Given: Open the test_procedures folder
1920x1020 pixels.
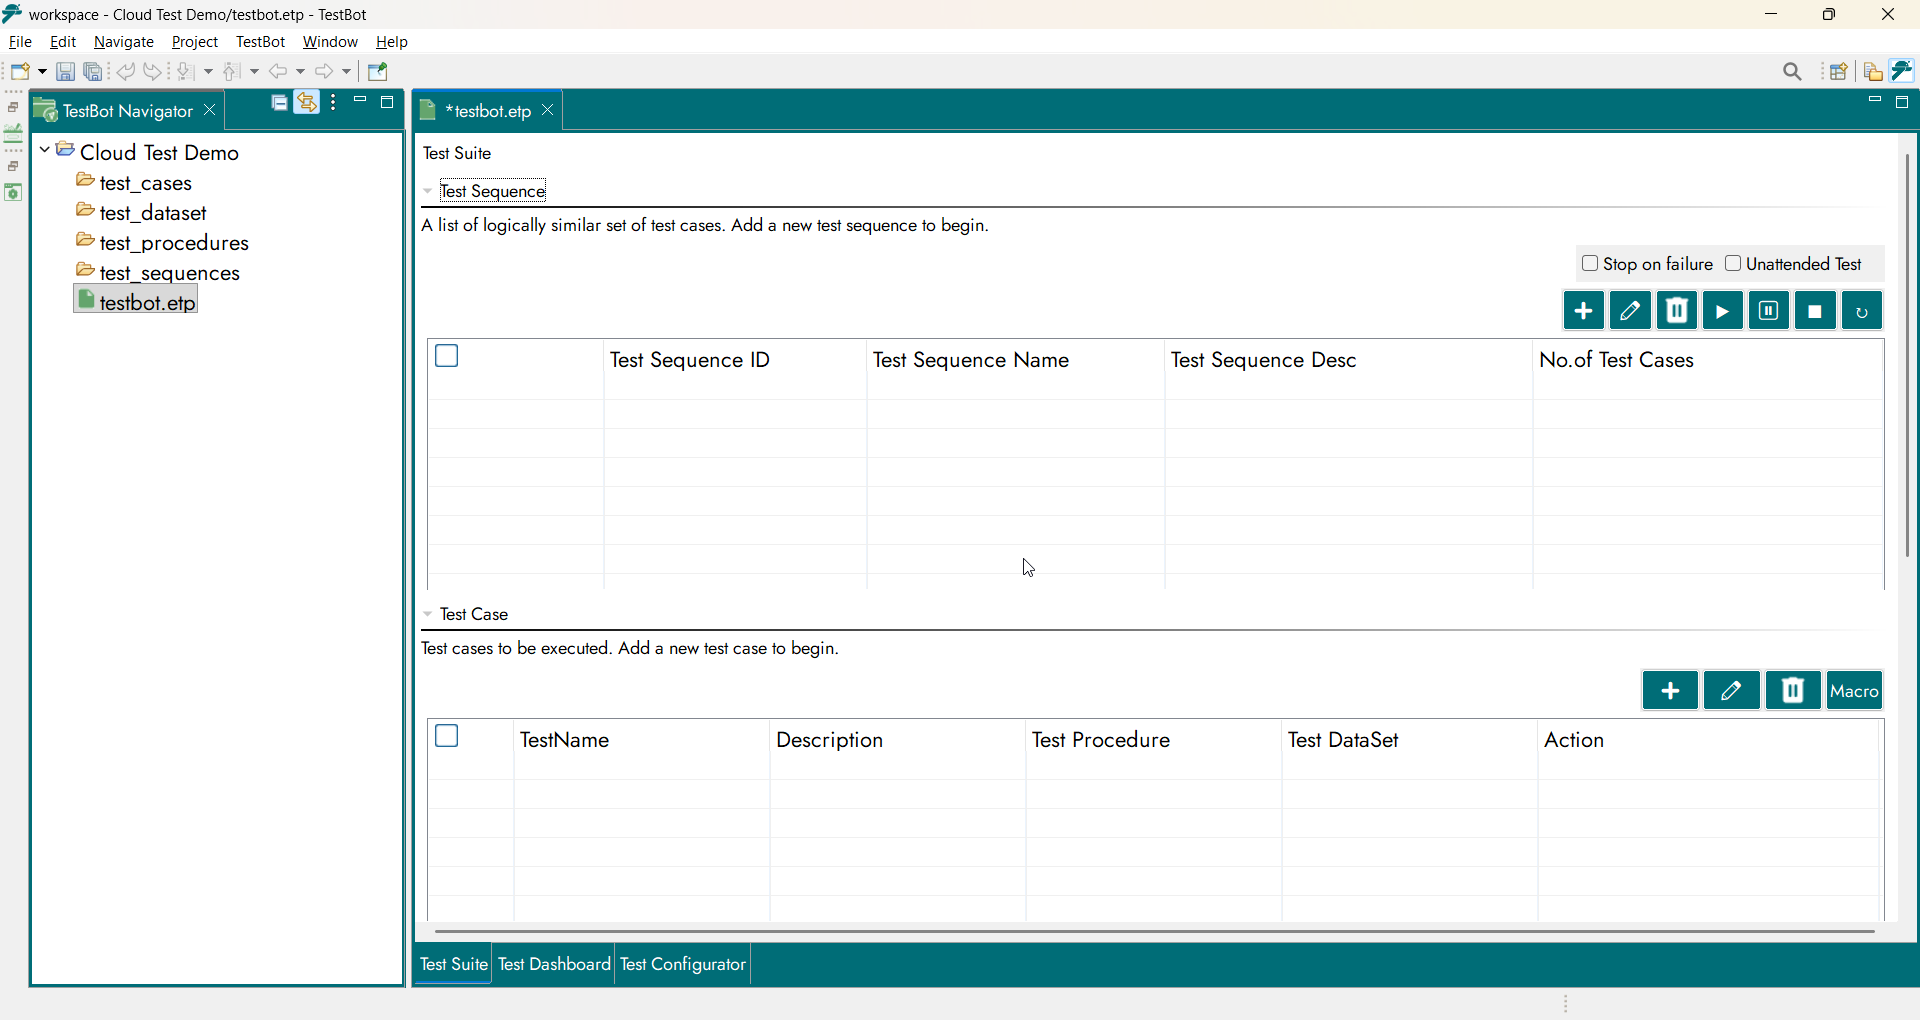Looking at the screenshot, I should [x=174, y=243].
